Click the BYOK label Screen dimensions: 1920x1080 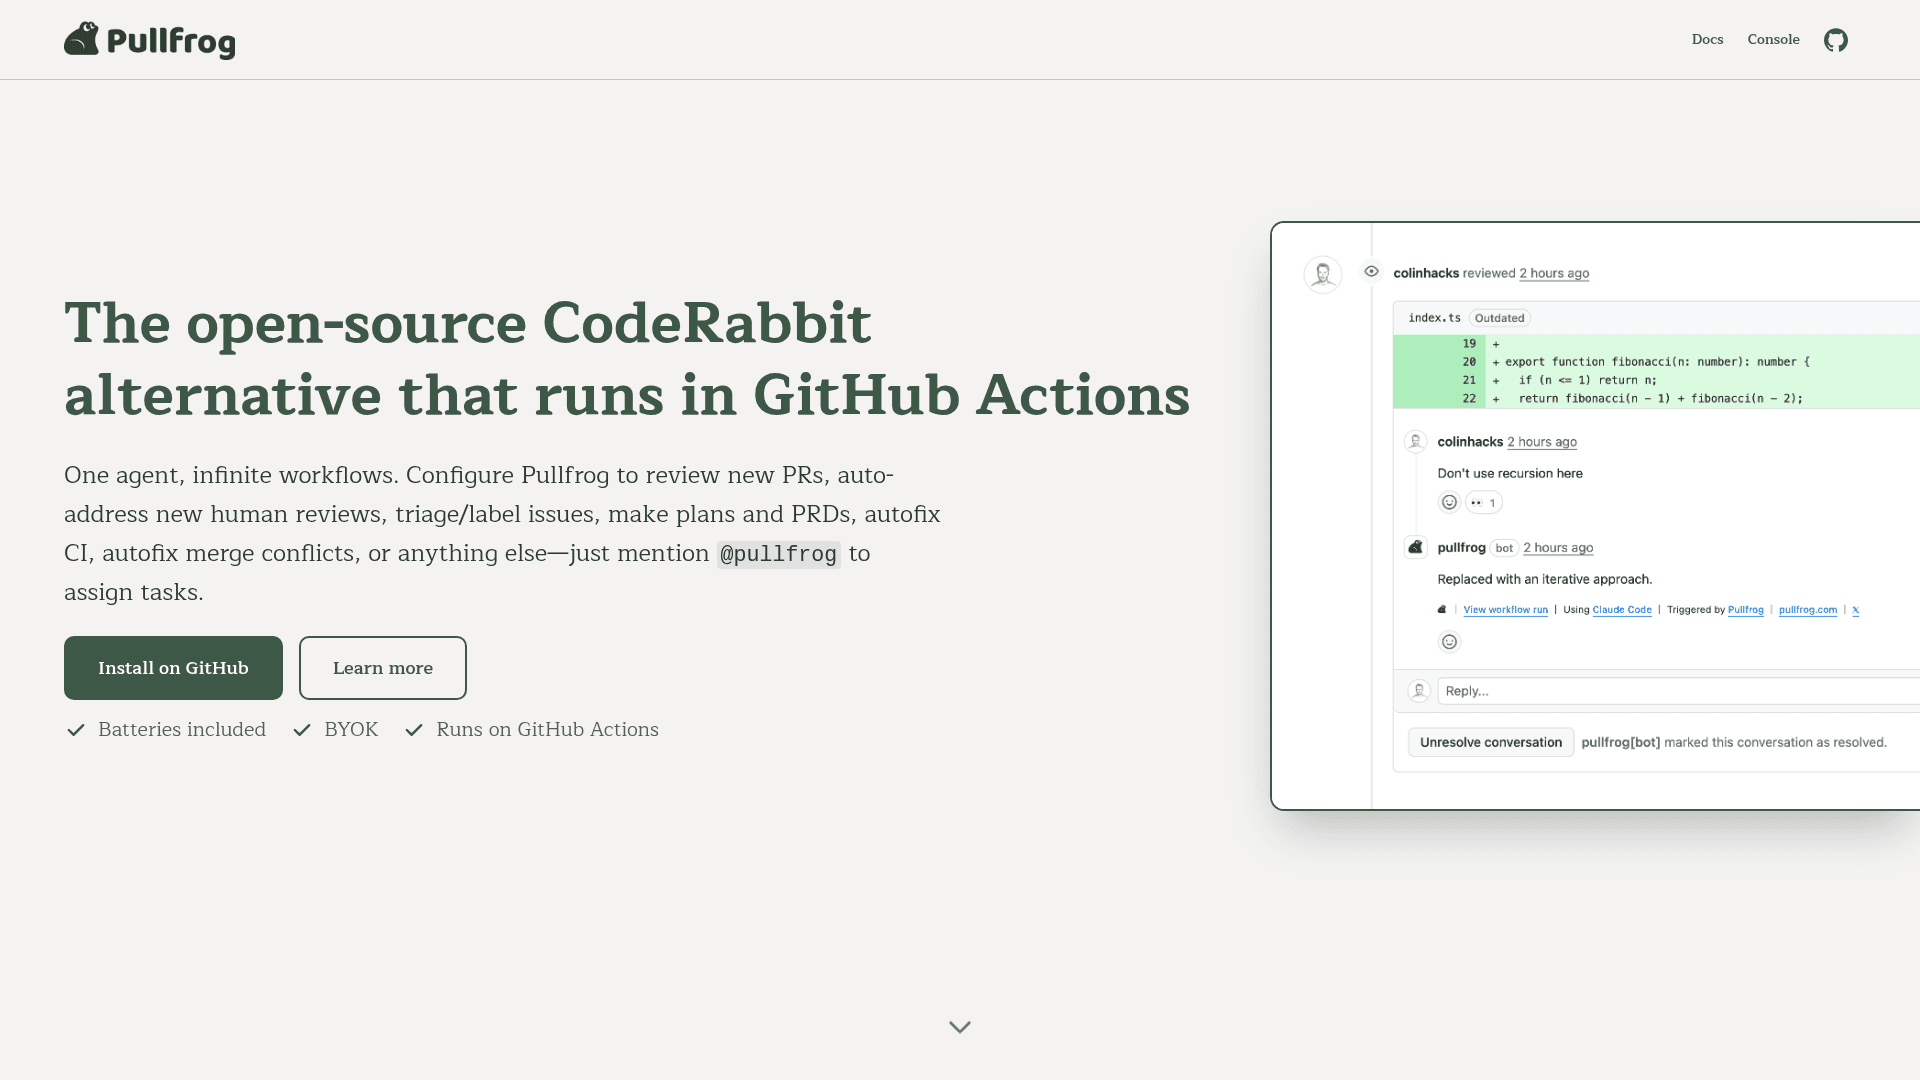point(351,730)
